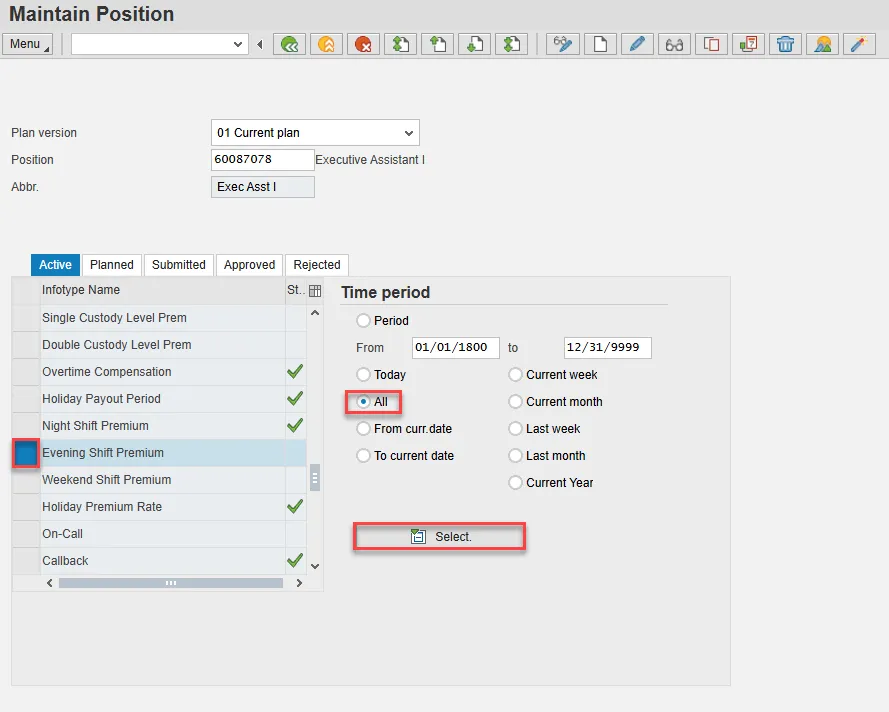Click the Delete trash can icon
The height and width of the screenshot is (712, 889).
click(x=786, y=44)
